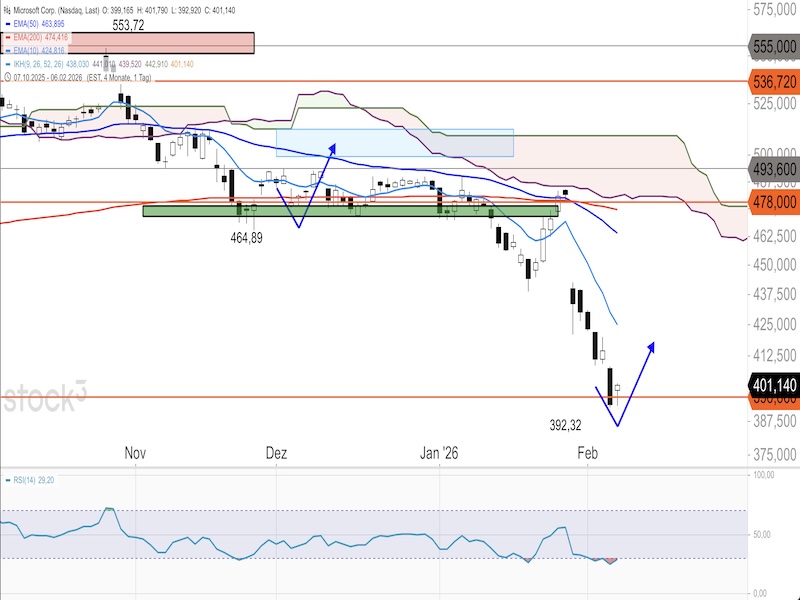Select the green support zone rectangle

tap(350, 211)
